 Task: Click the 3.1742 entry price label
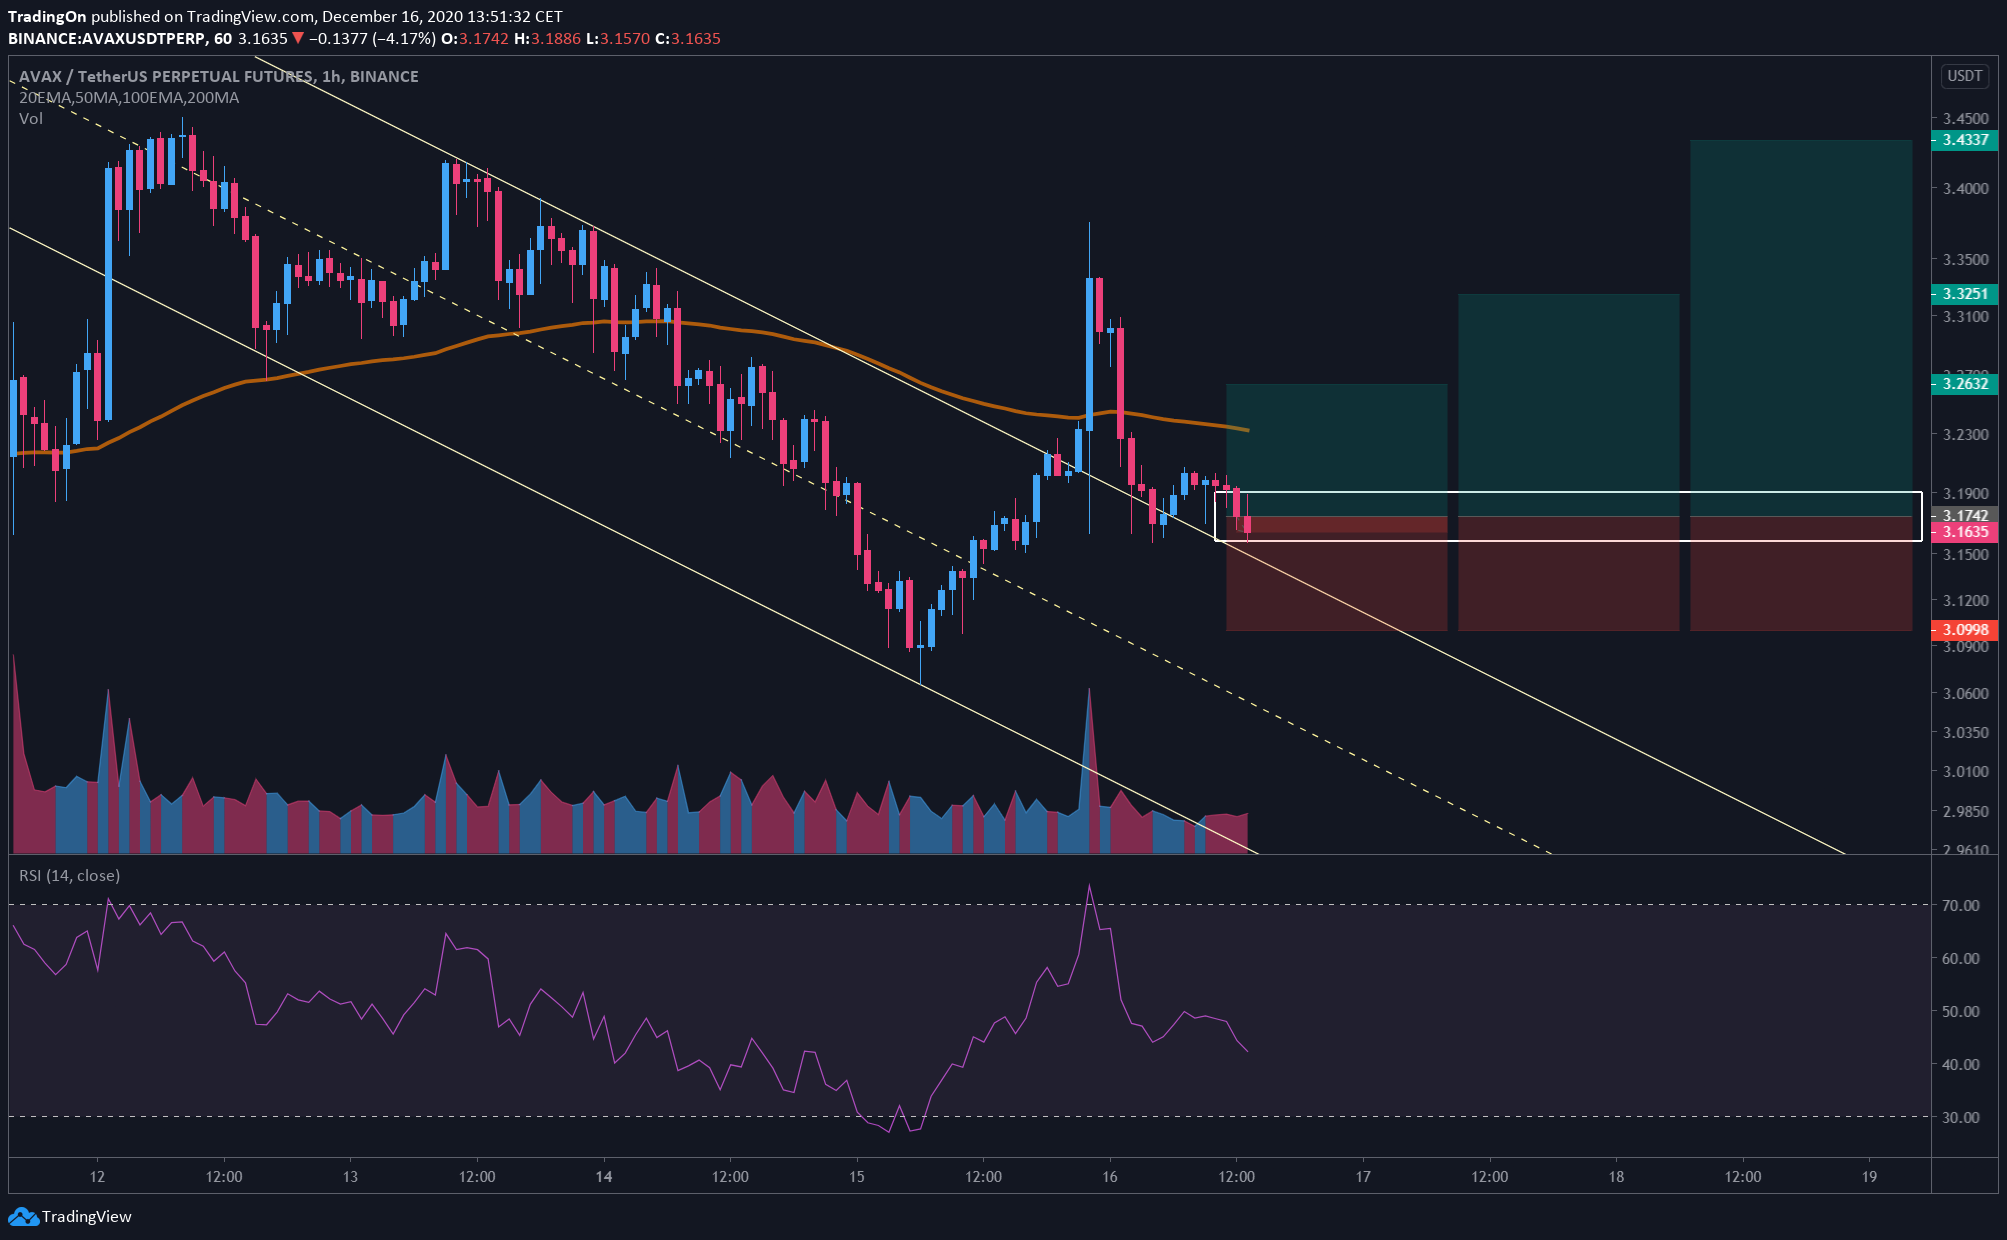point(1964,515)
